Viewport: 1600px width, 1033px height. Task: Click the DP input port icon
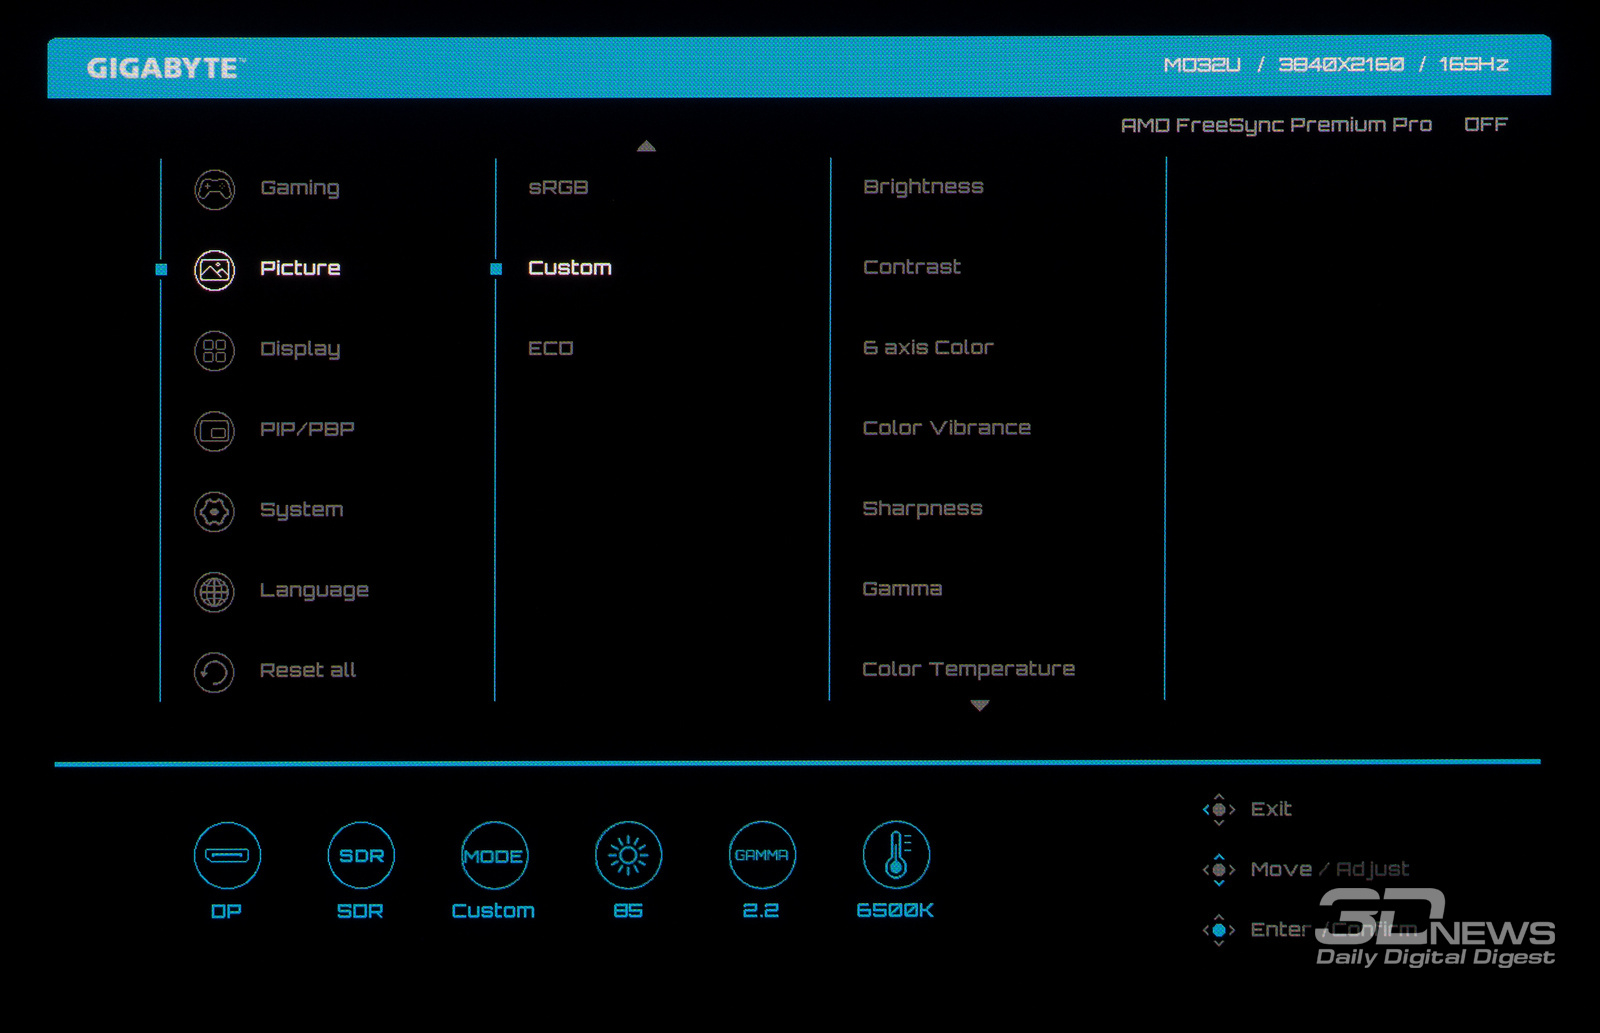227,856
